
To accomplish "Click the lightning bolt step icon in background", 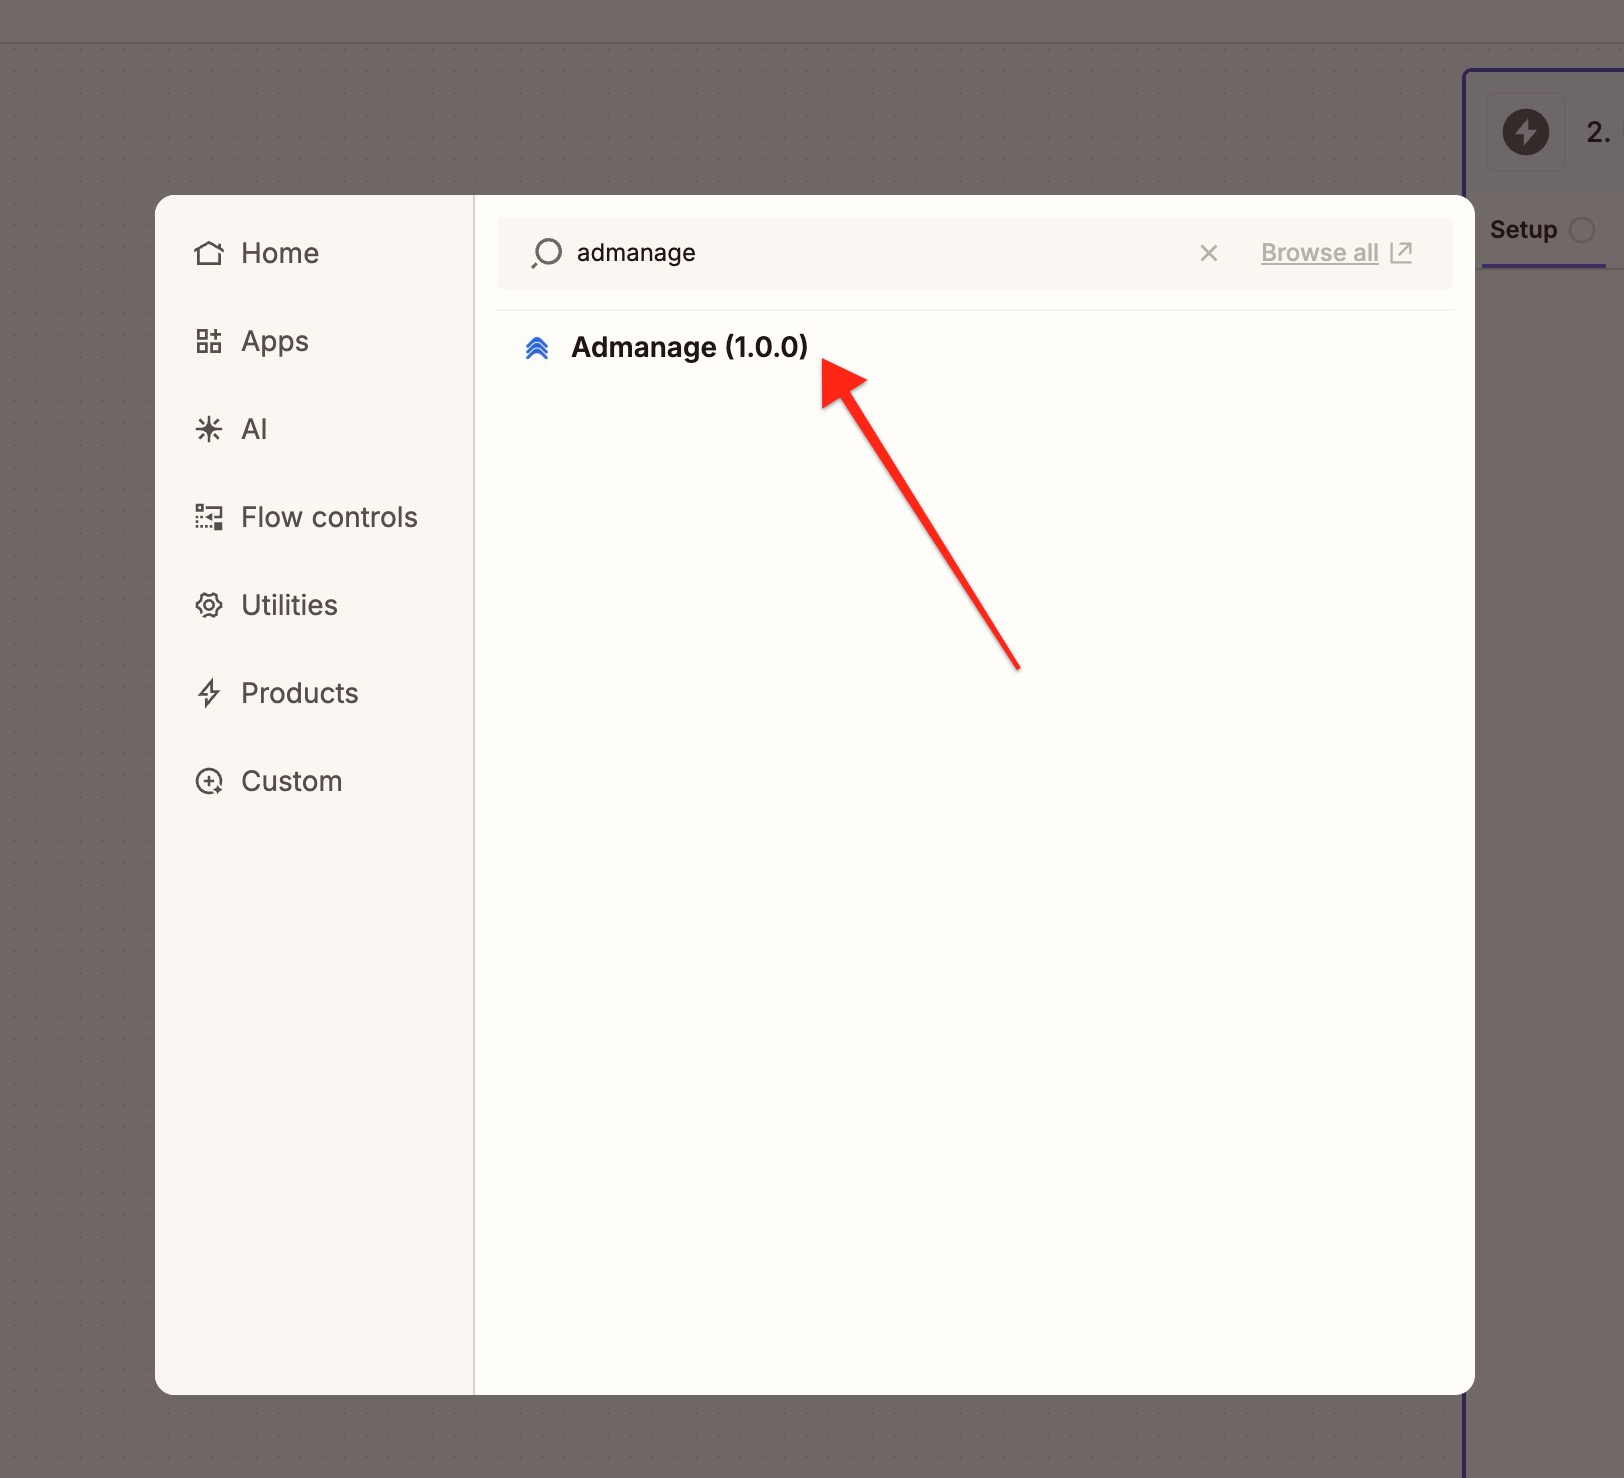I will pos(1526,132).
